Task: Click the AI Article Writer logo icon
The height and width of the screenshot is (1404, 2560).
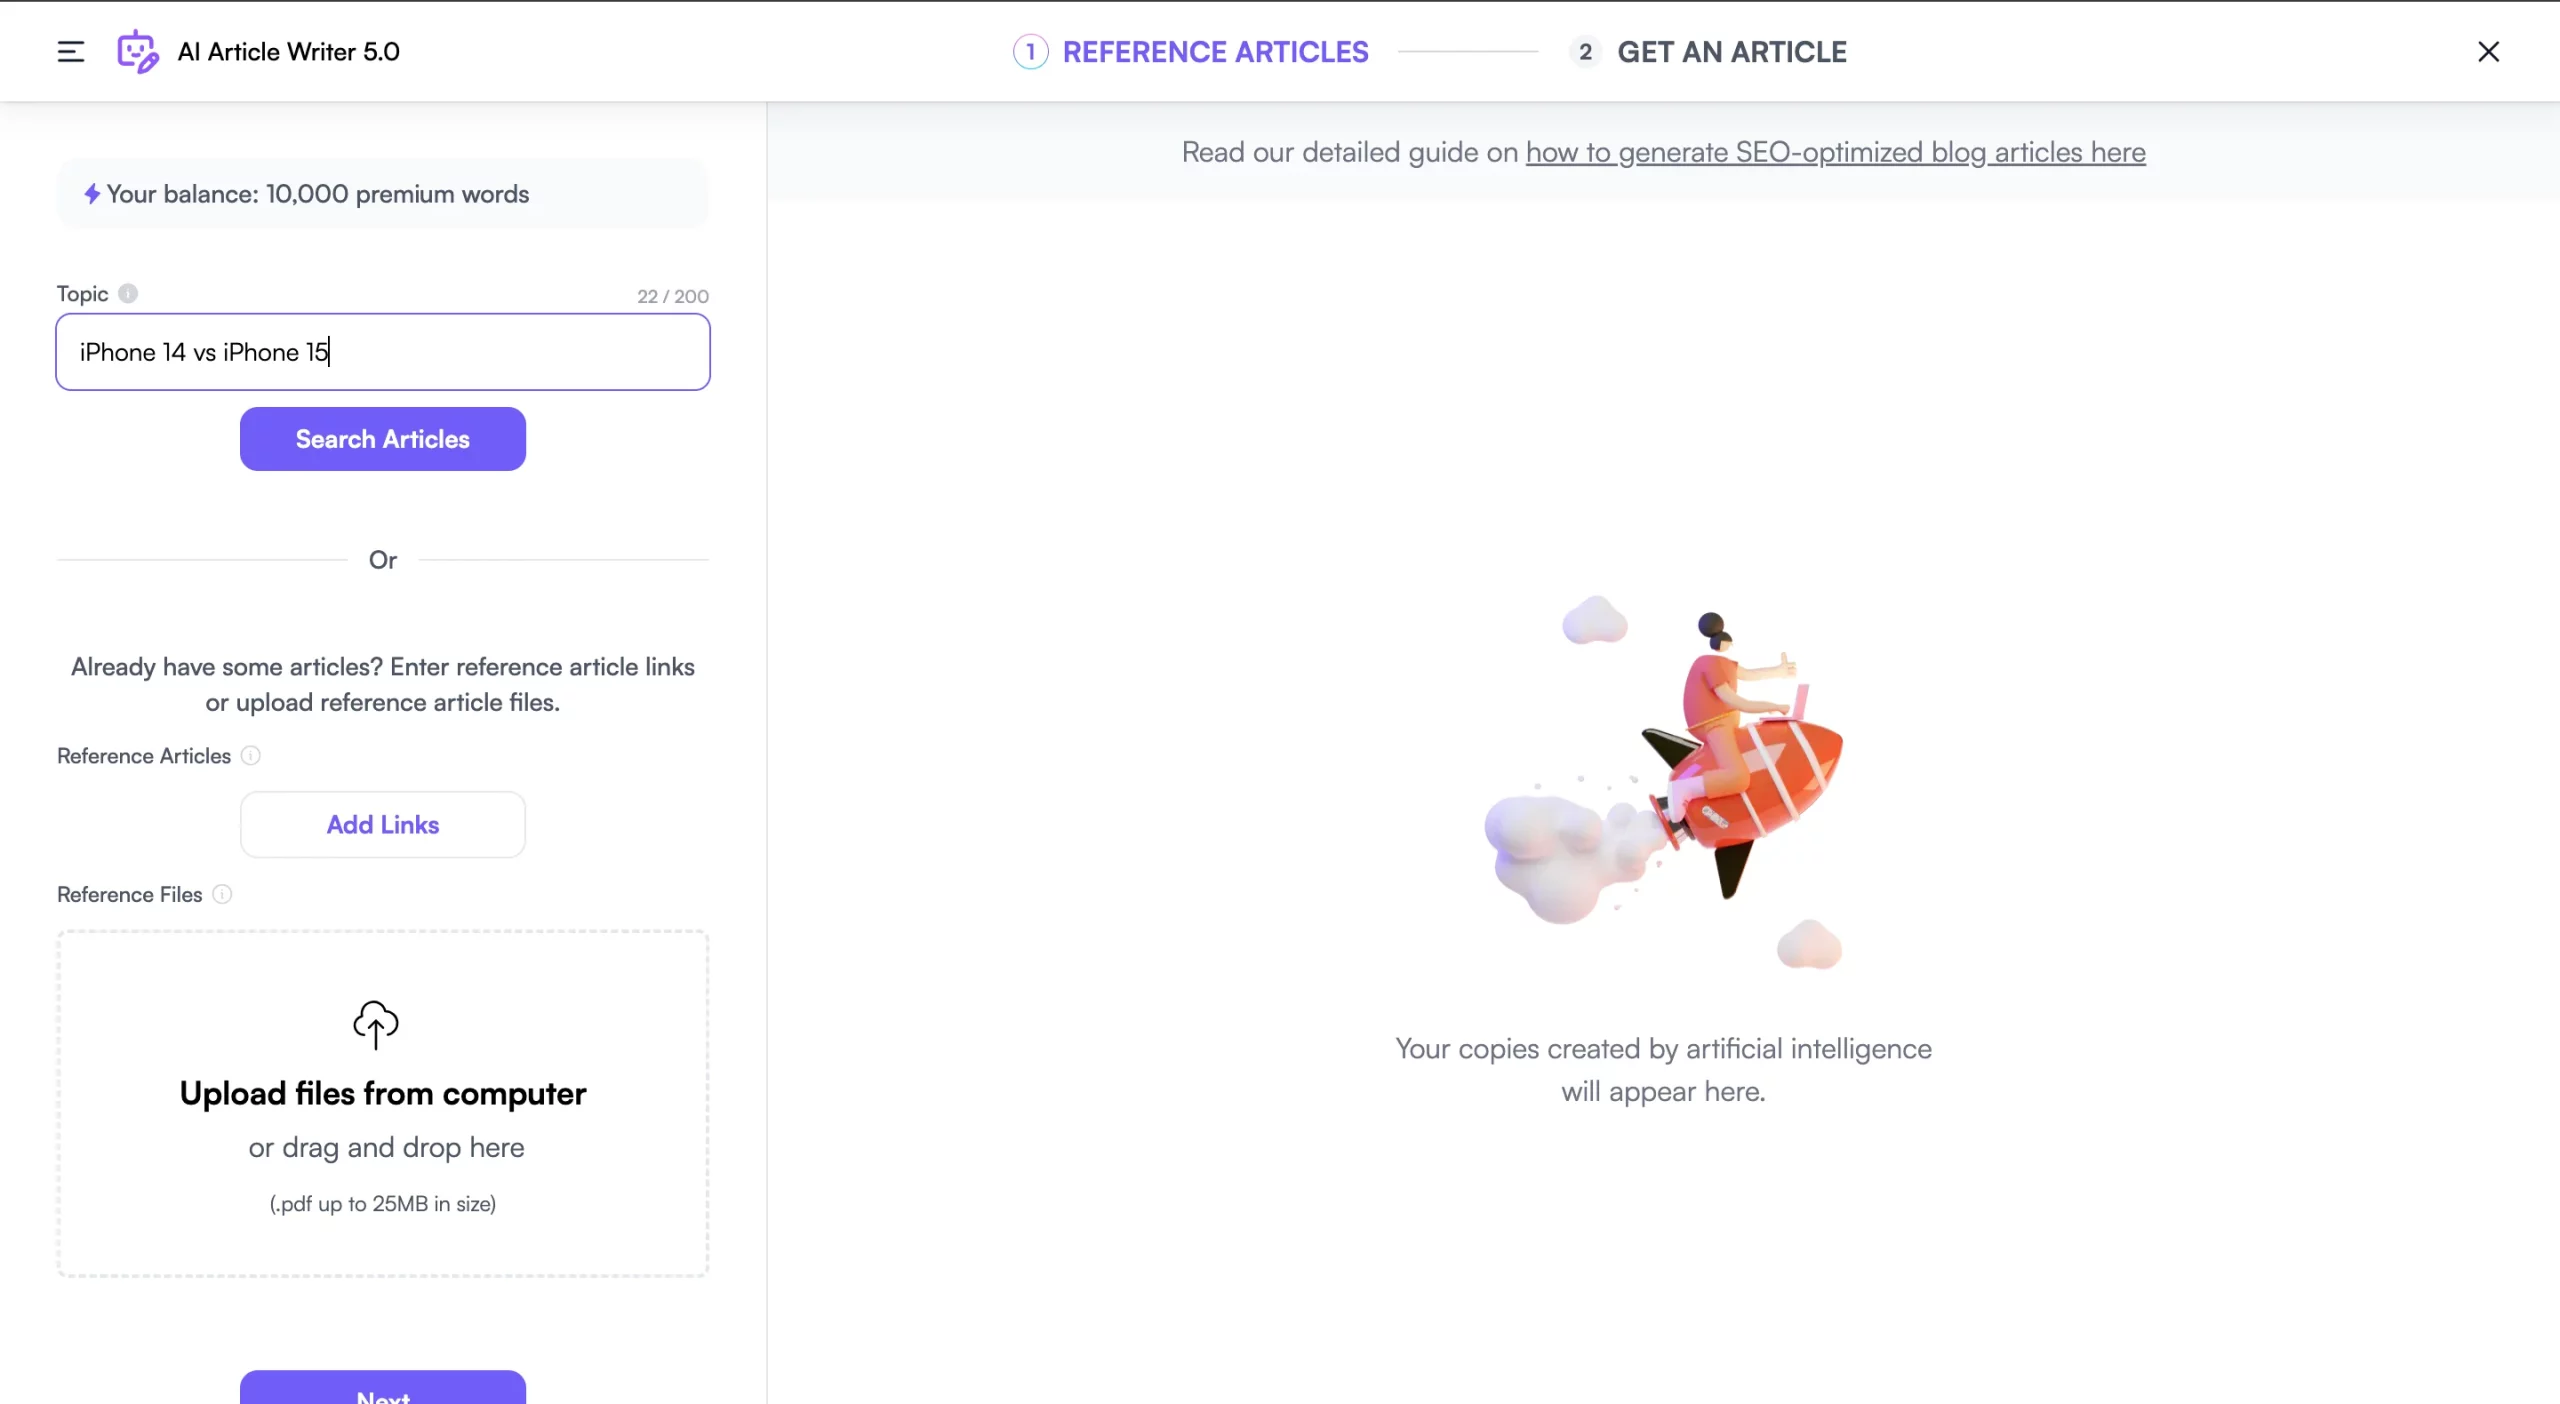Action: coord(138,50)
